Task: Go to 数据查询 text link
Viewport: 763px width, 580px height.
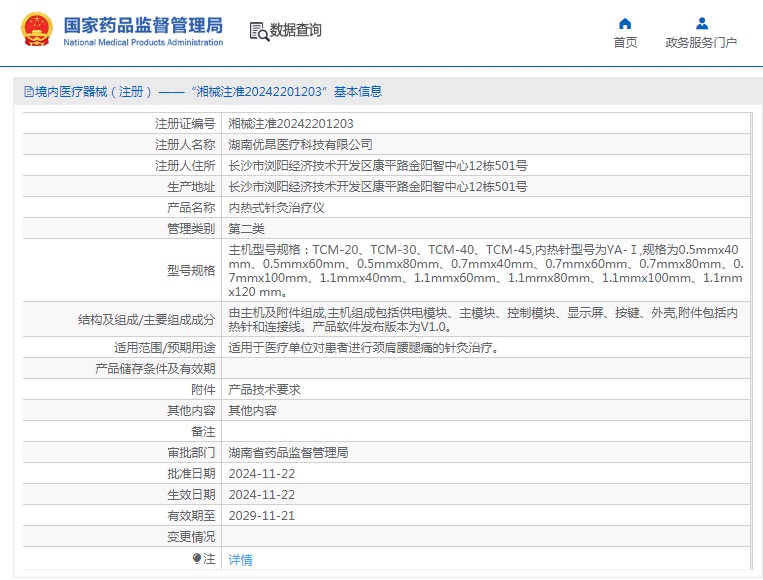Action: [x=296, y=31]
